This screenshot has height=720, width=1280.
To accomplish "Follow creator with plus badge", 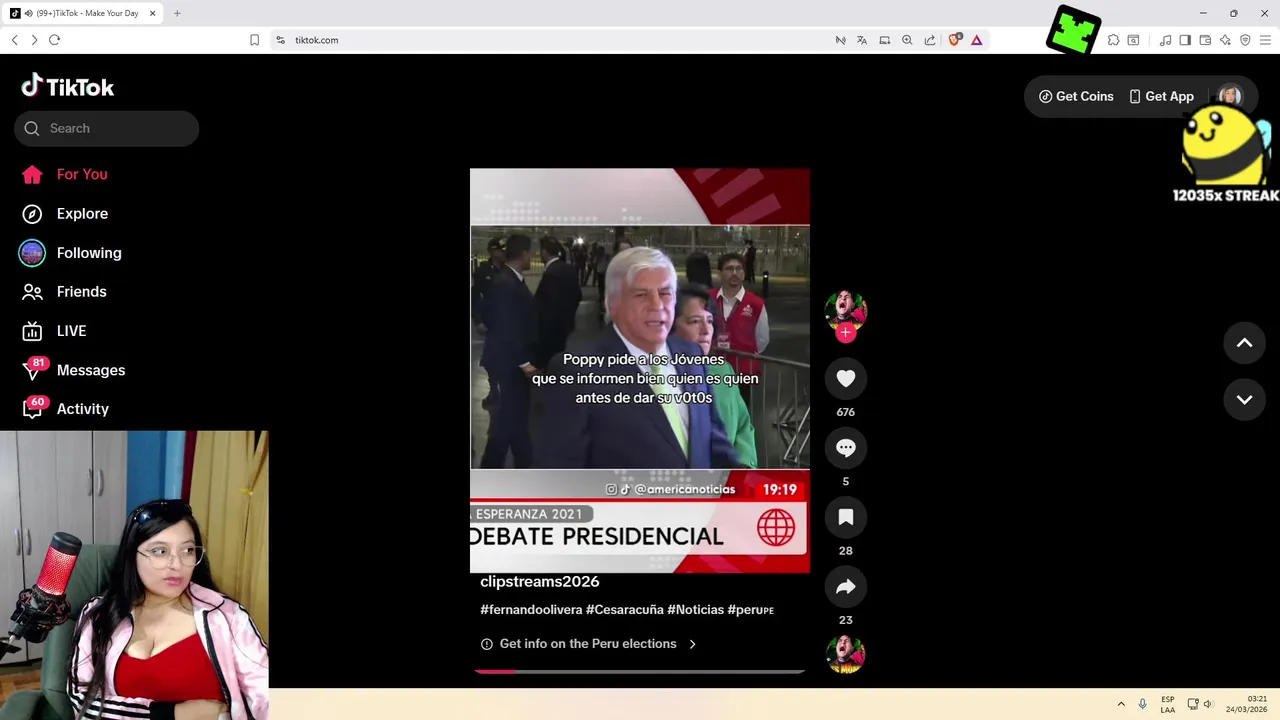I will point(846,333).
